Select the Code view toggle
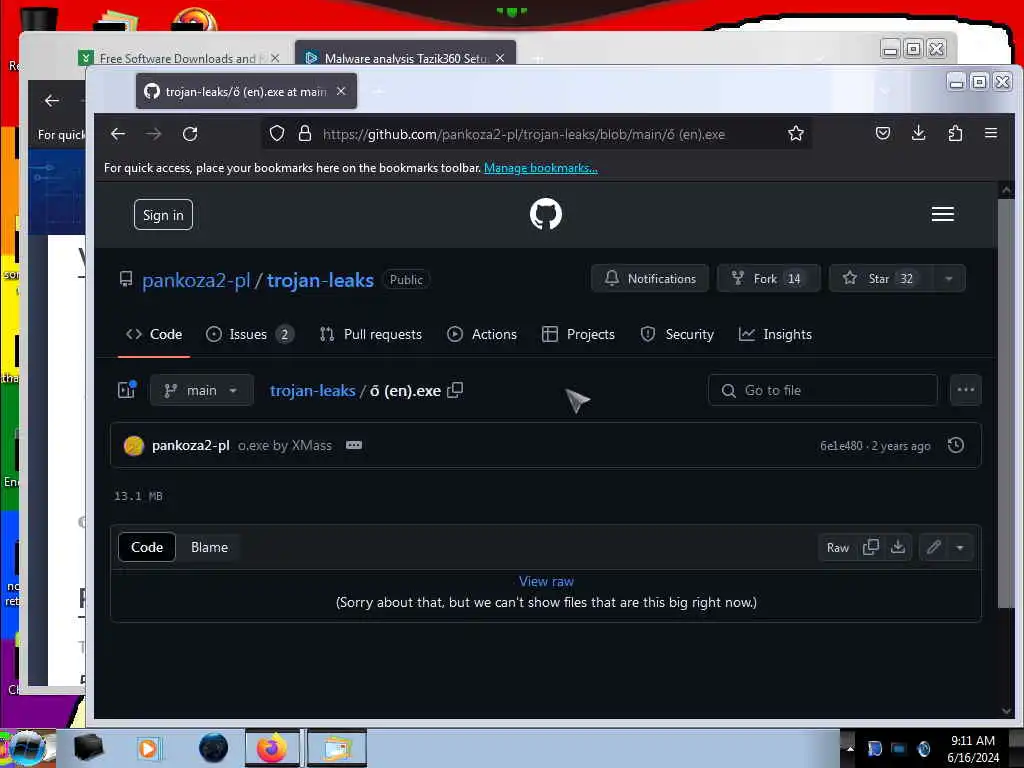This screenshot has width=1024, height=768. [147, 547]
